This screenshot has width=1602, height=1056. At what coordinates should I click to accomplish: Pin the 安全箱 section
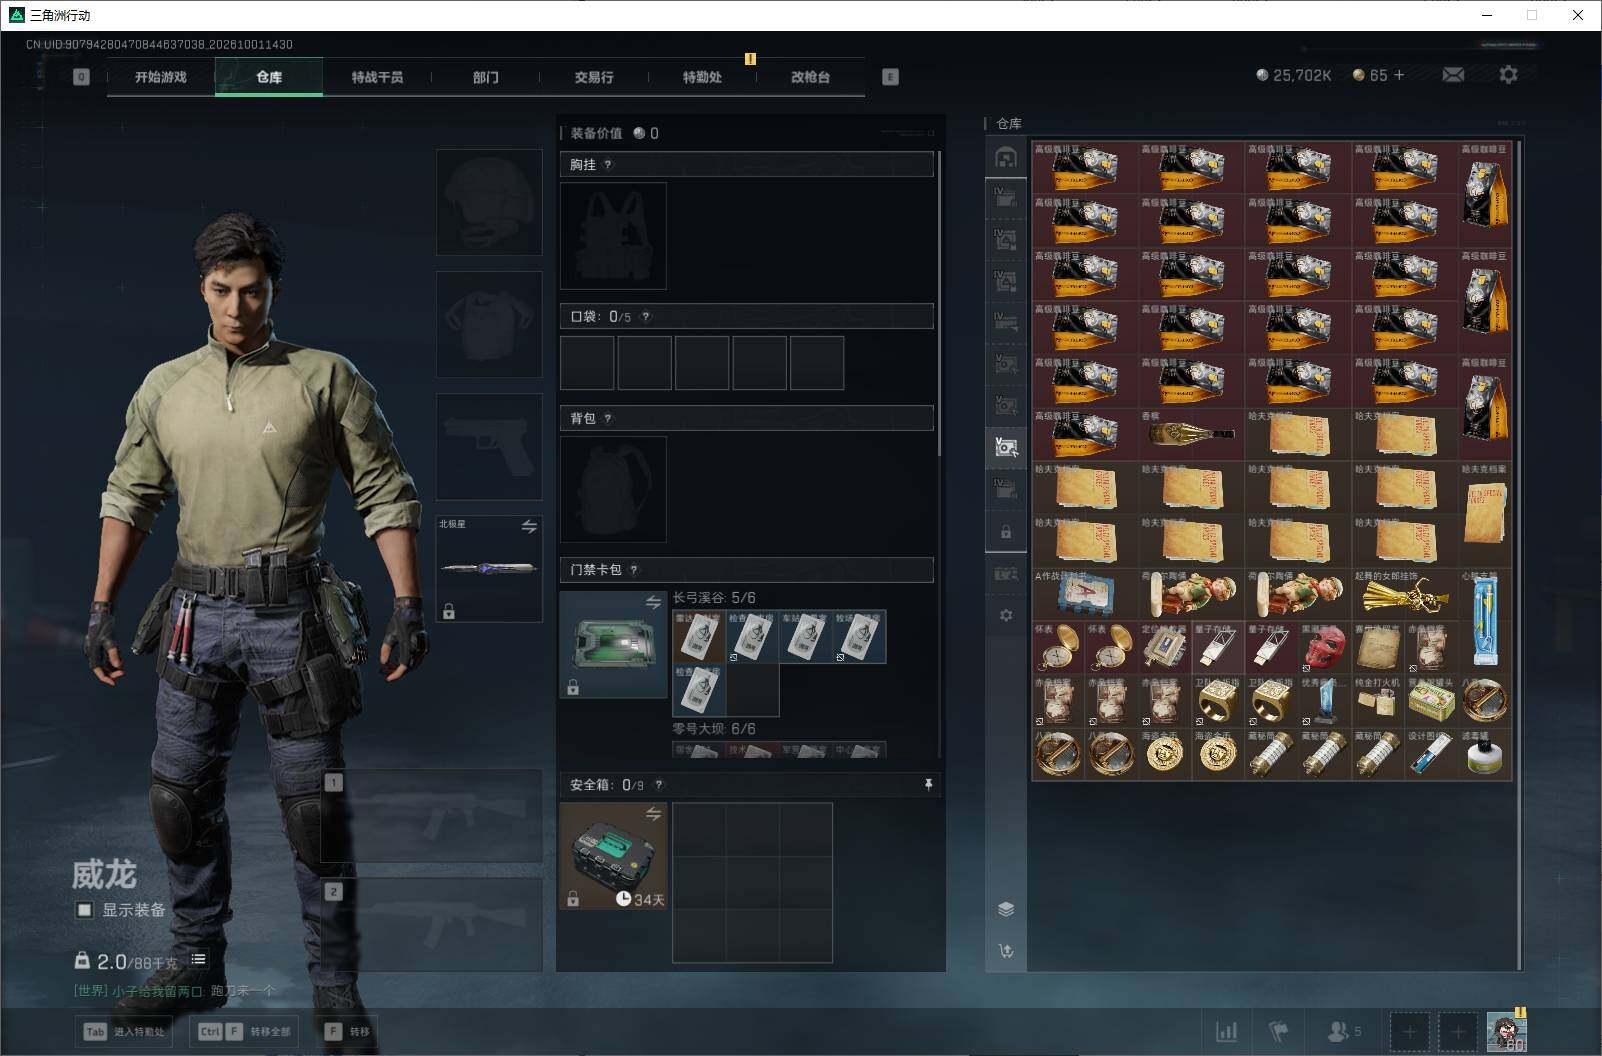point(928,785)
